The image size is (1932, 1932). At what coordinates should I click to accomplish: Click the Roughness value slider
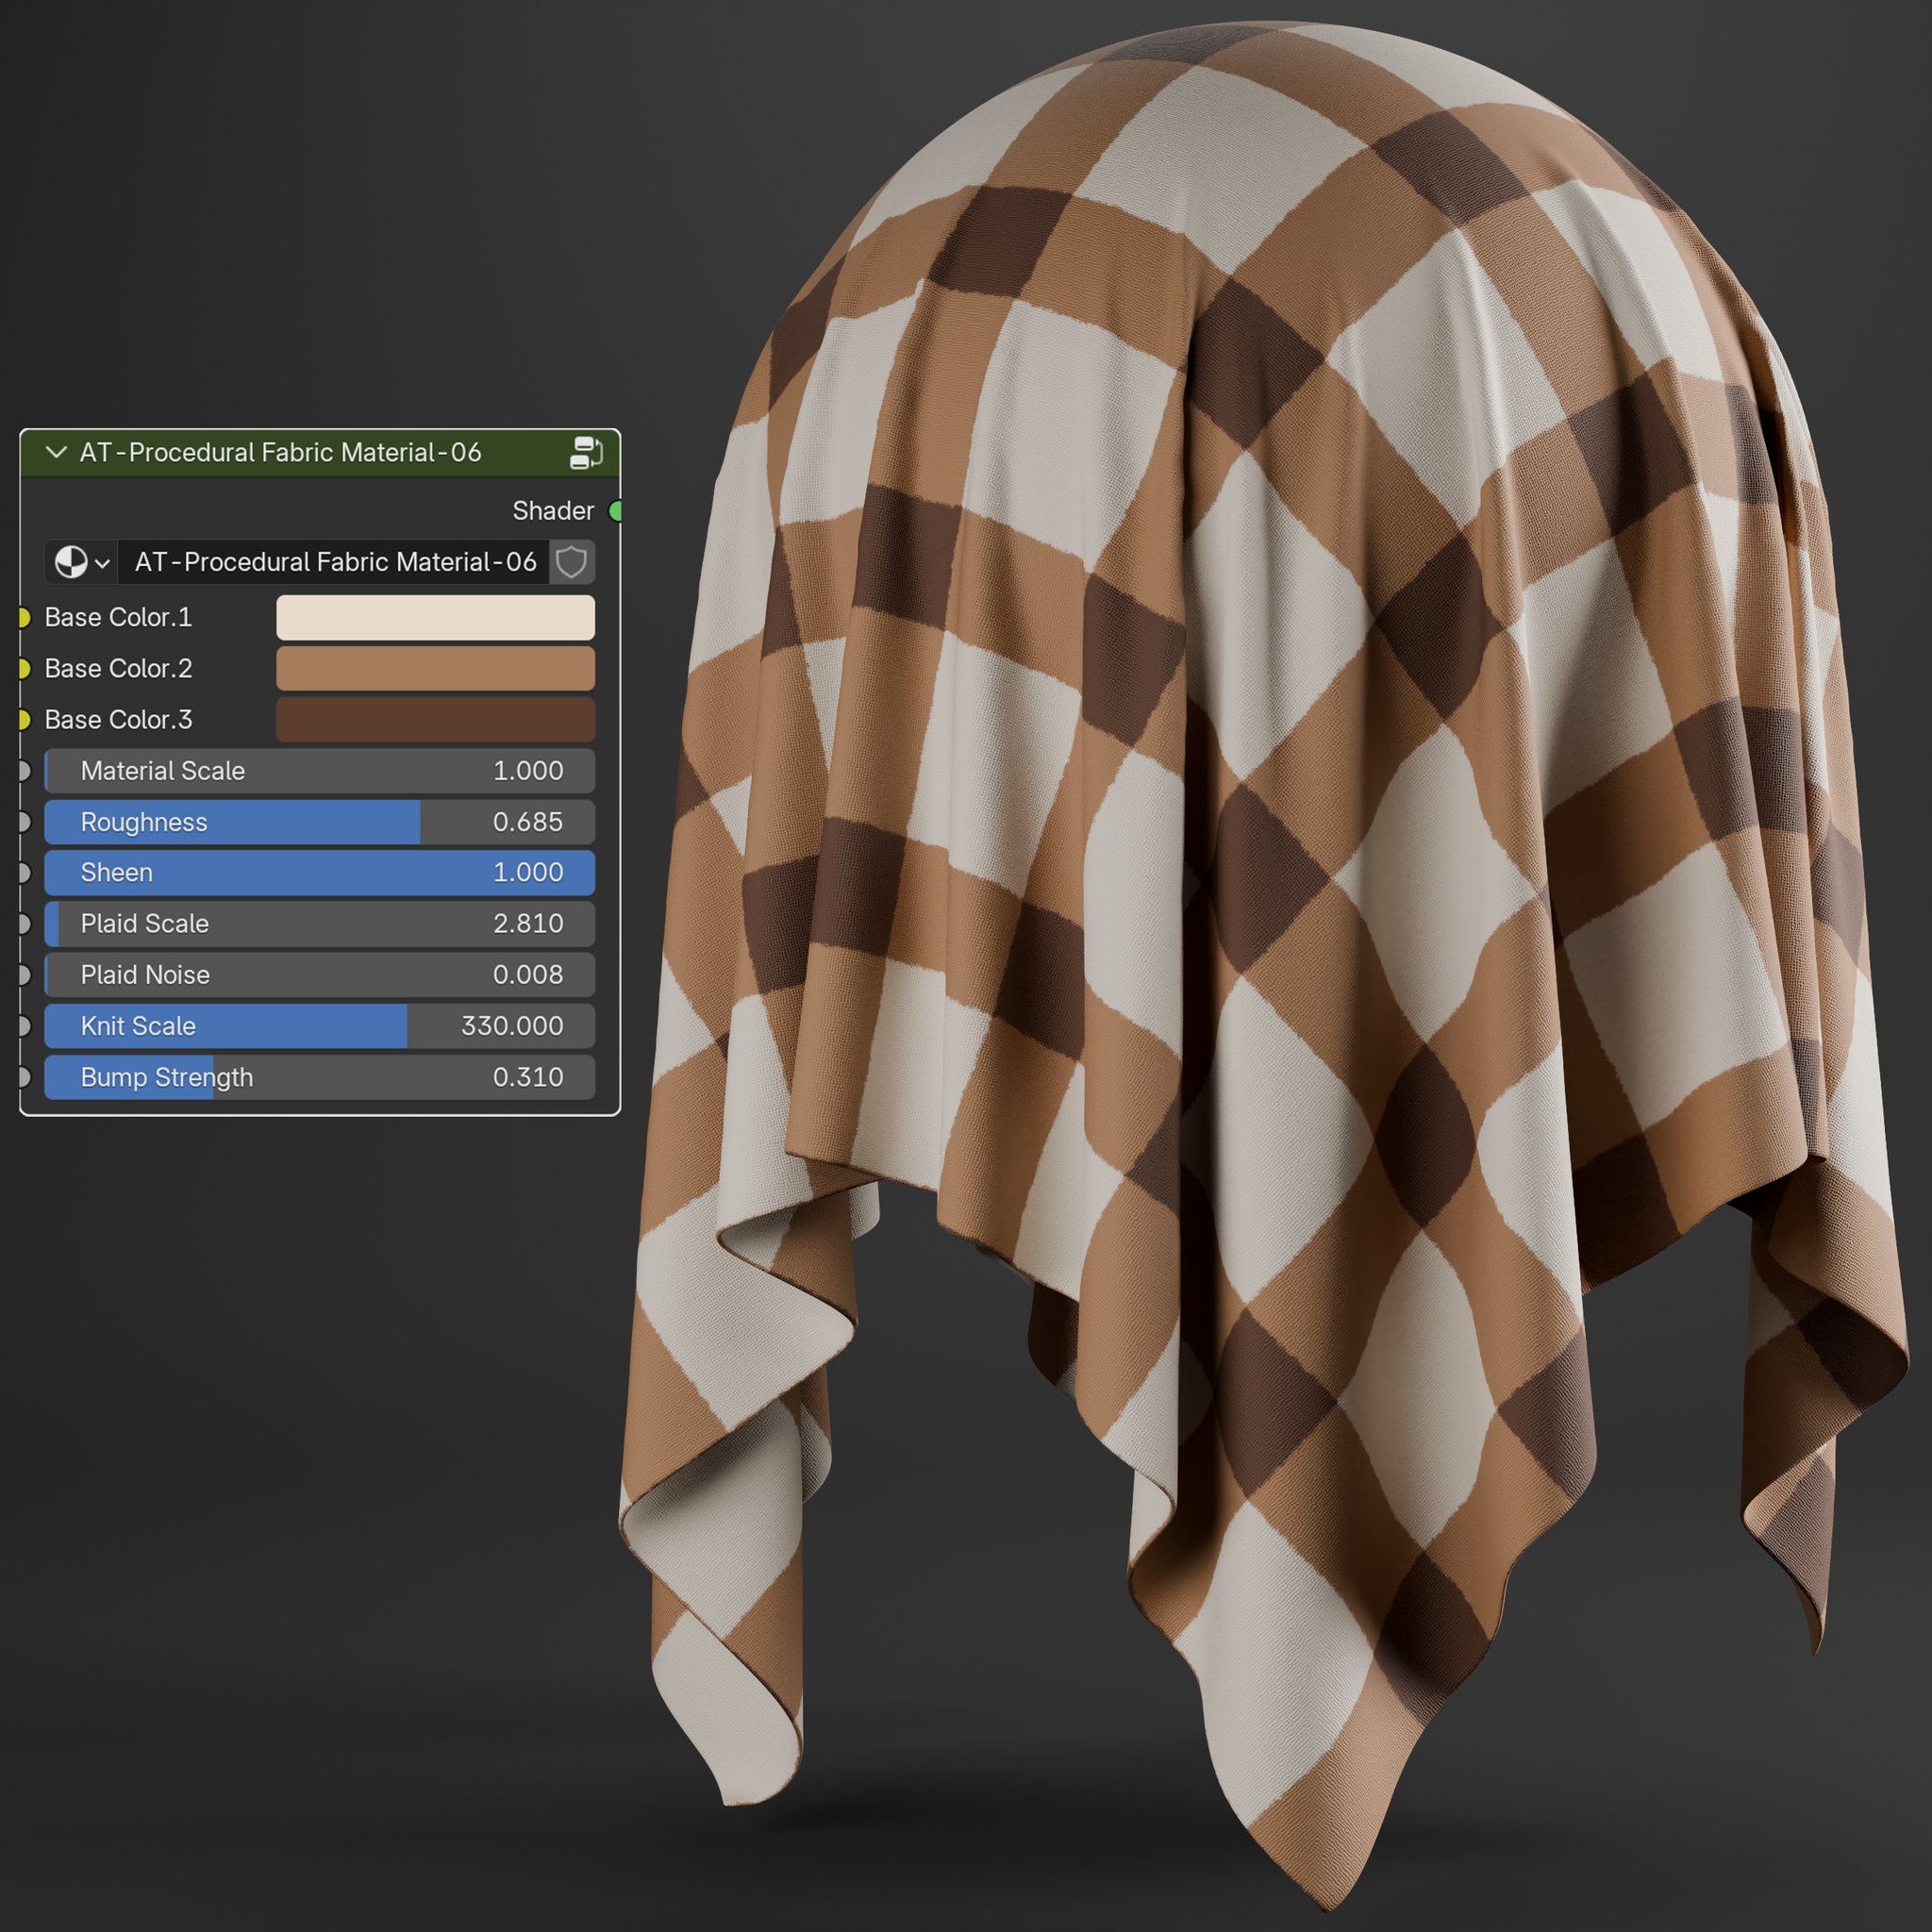[318, 822]
